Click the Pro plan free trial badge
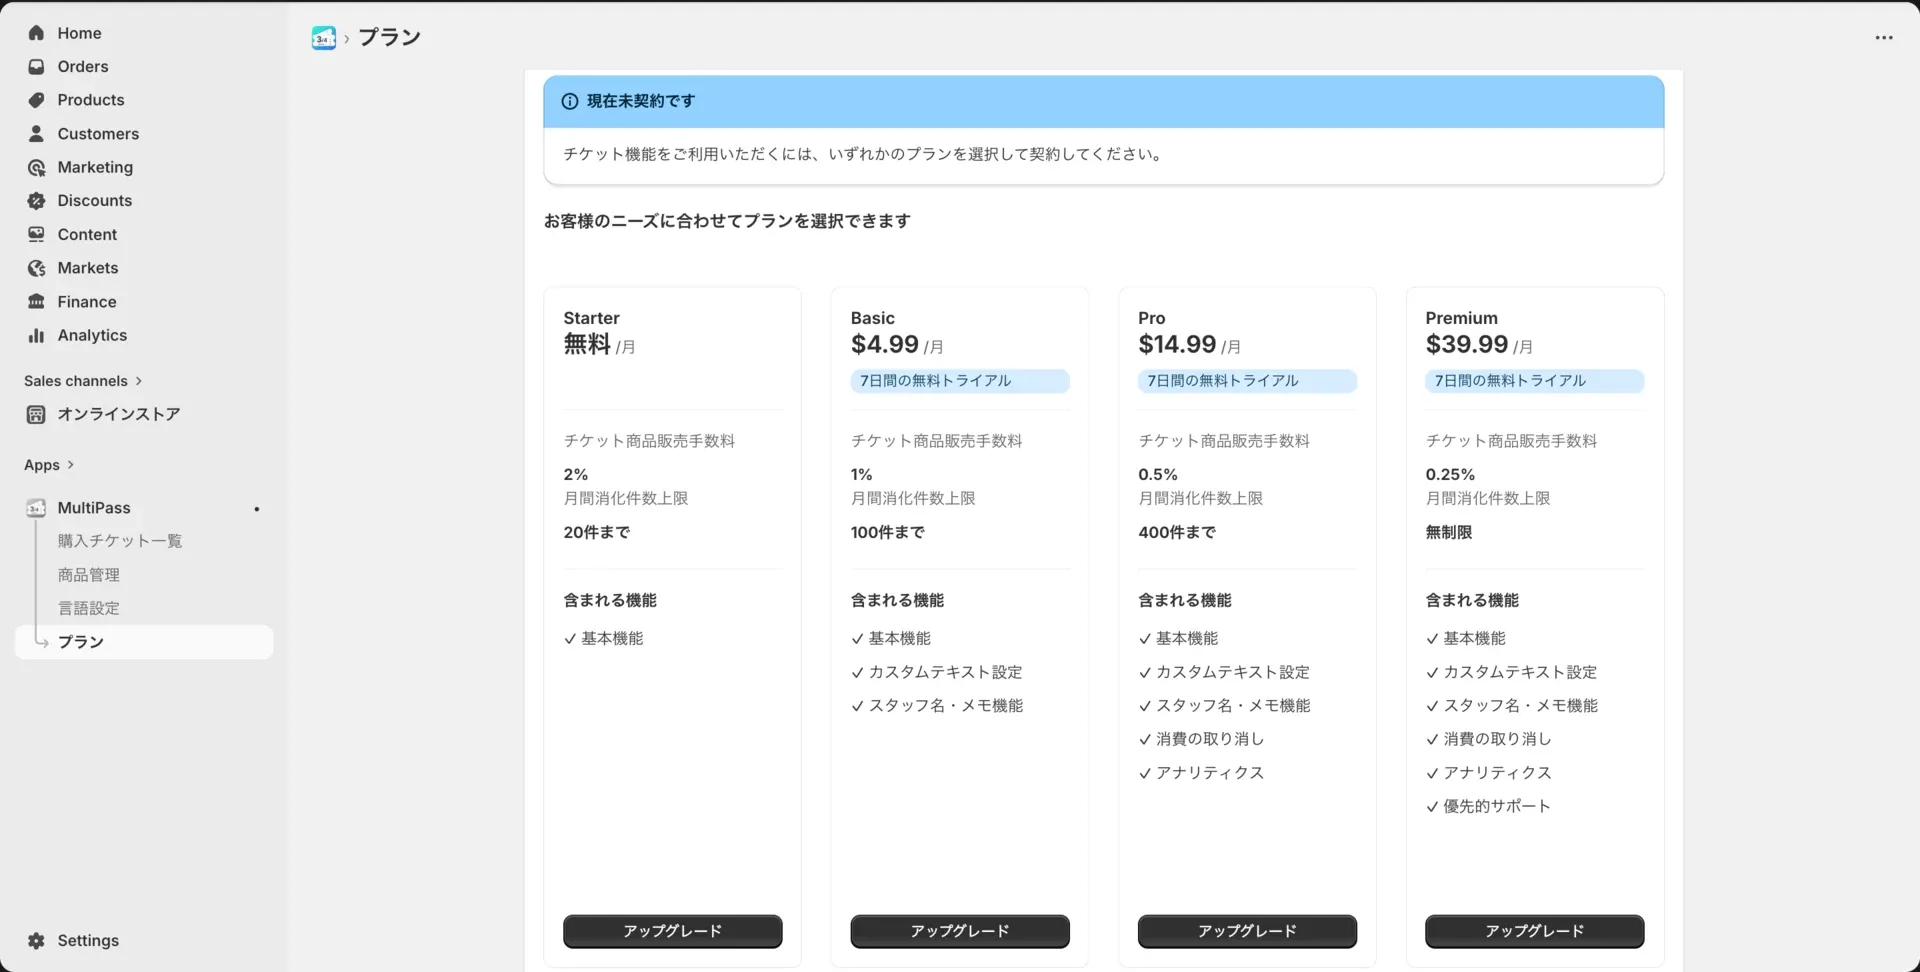This screenshot has height=972, width=1920. pos(1247,381)
